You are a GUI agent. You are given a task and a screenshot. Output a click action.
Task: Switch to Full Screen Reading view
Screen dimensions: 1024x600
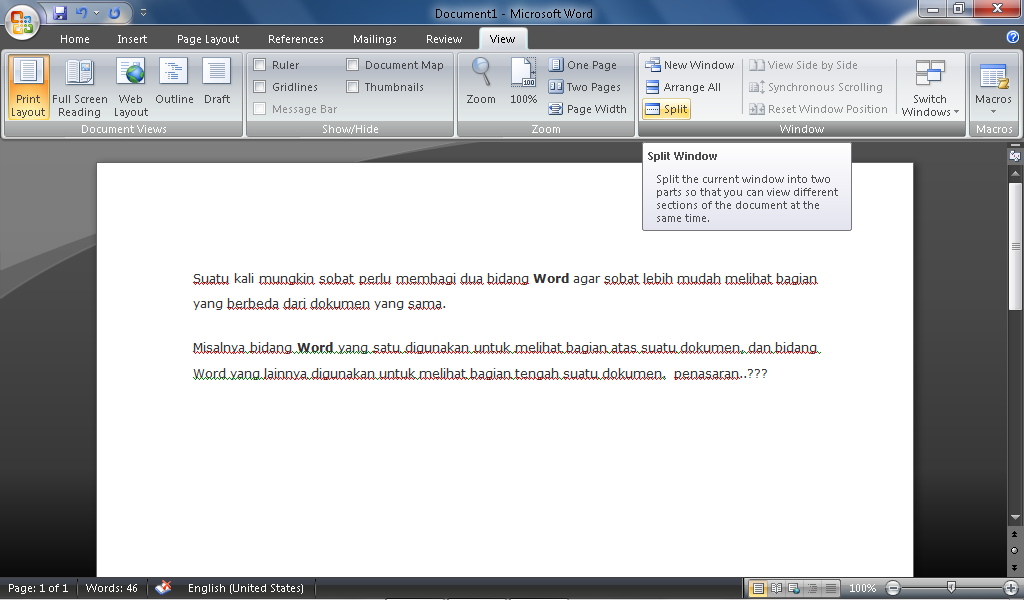click(80, 87)
